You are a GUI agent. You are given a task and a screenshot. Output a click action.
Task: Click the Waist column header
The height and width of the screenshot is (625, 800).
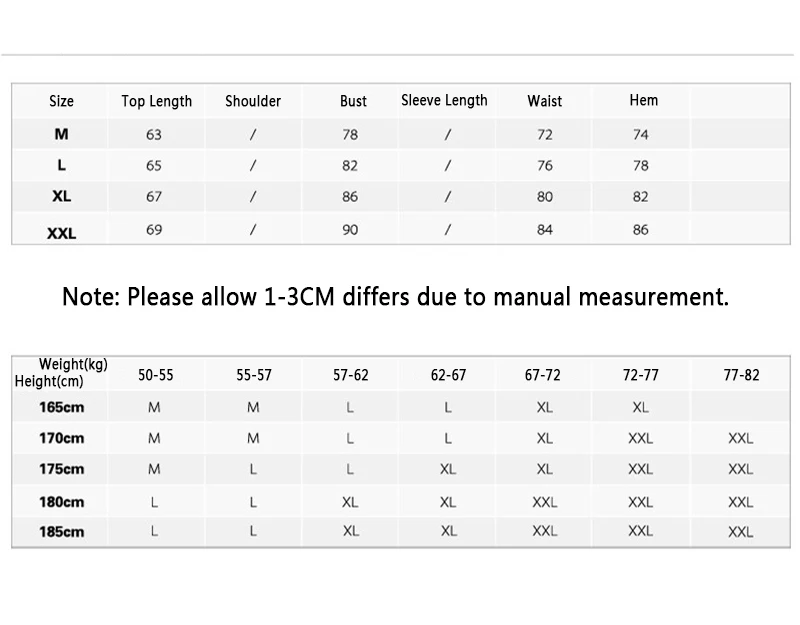click(545, 101)
